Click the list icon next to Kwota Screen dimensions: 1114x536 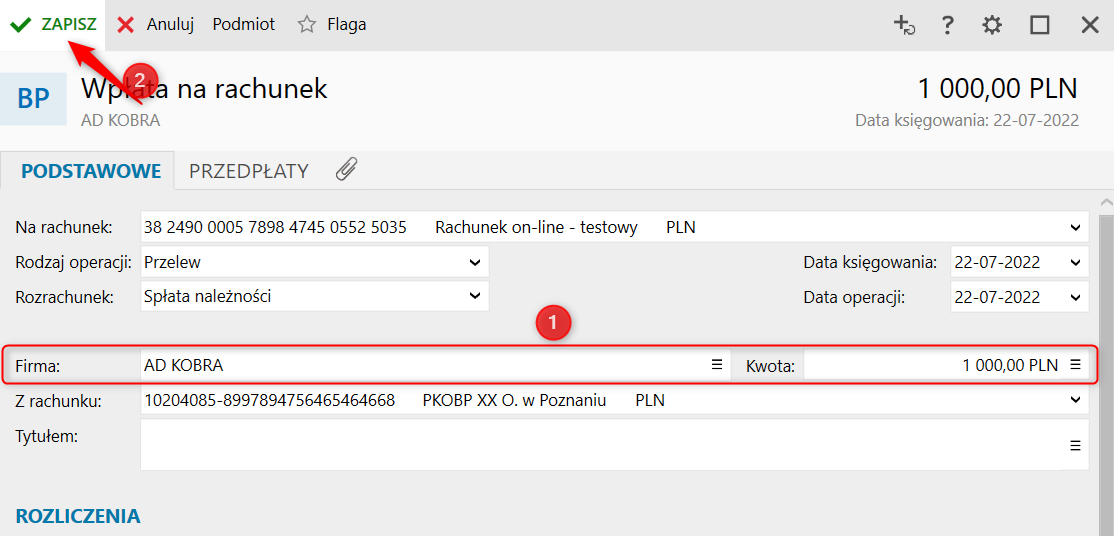tap(1075, 365)
